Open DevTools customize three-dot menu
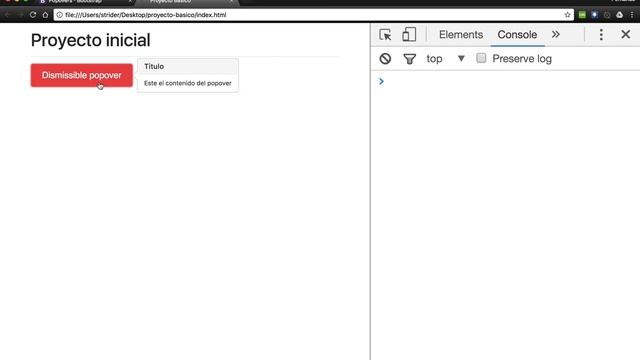This screenshot has width=640, height=360. [601, 35]
